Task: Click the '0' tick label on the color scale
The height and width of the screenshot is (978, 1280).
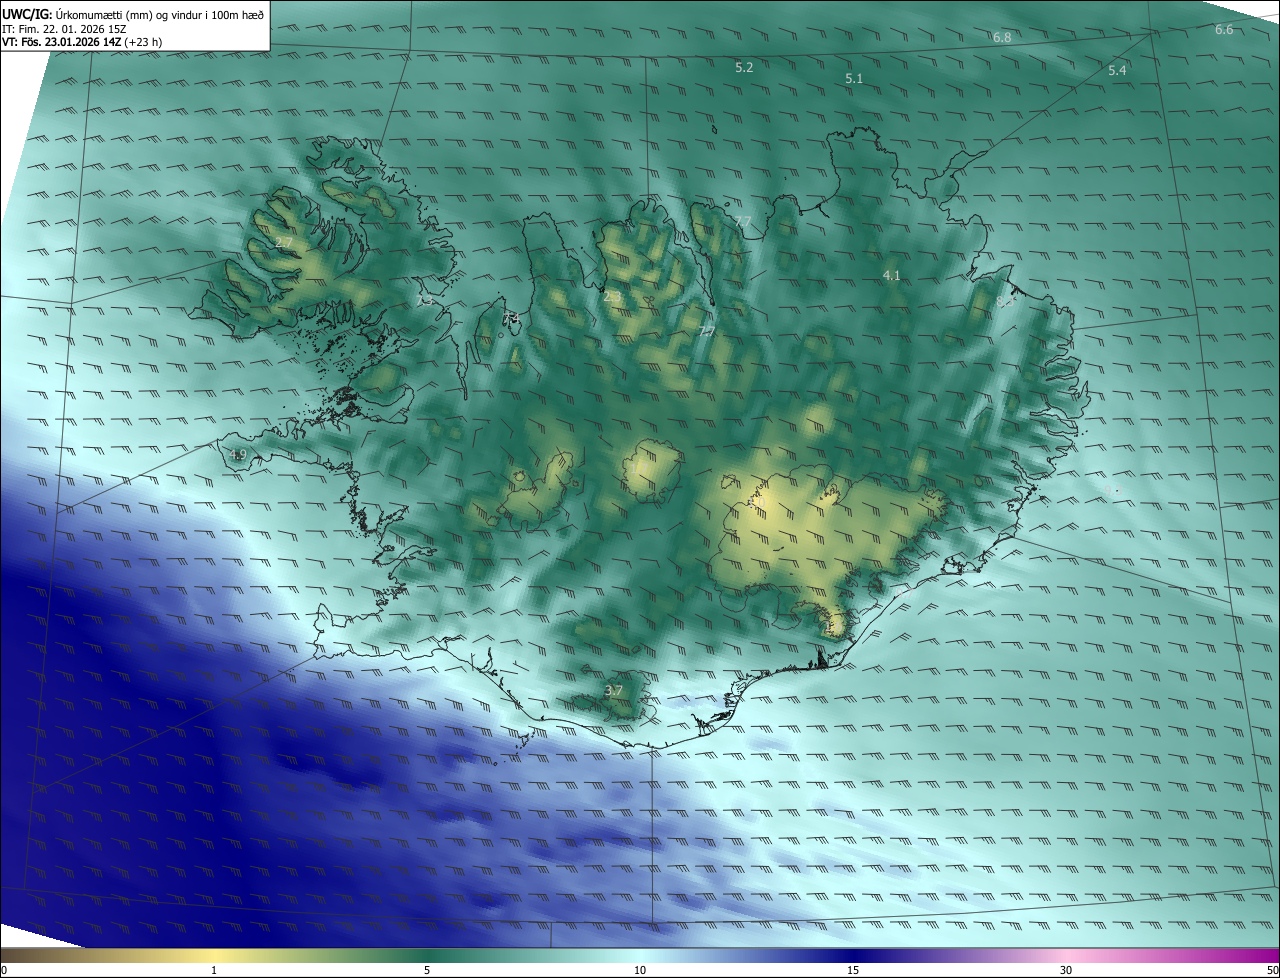Action: coord(4,970)
